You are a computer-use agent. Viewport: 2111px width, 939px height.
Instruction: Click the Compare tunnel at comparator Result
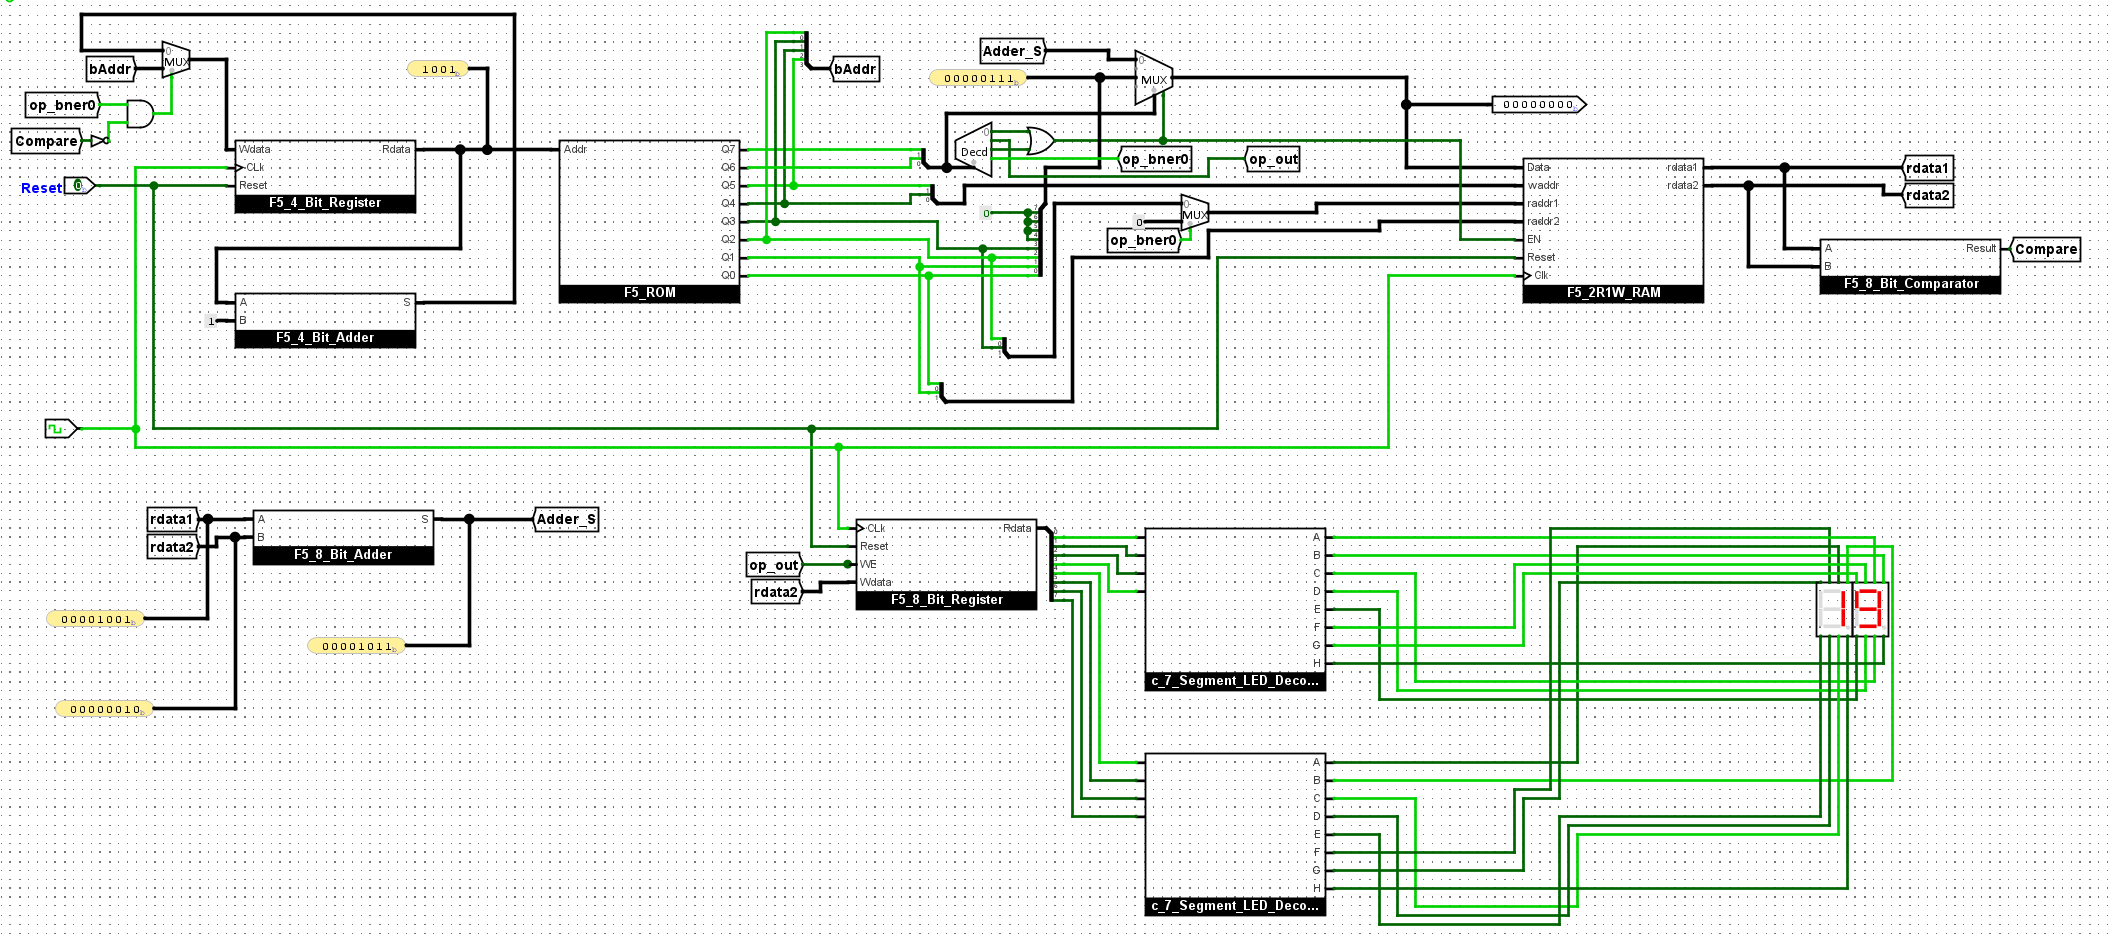(x=2045, y=249)
